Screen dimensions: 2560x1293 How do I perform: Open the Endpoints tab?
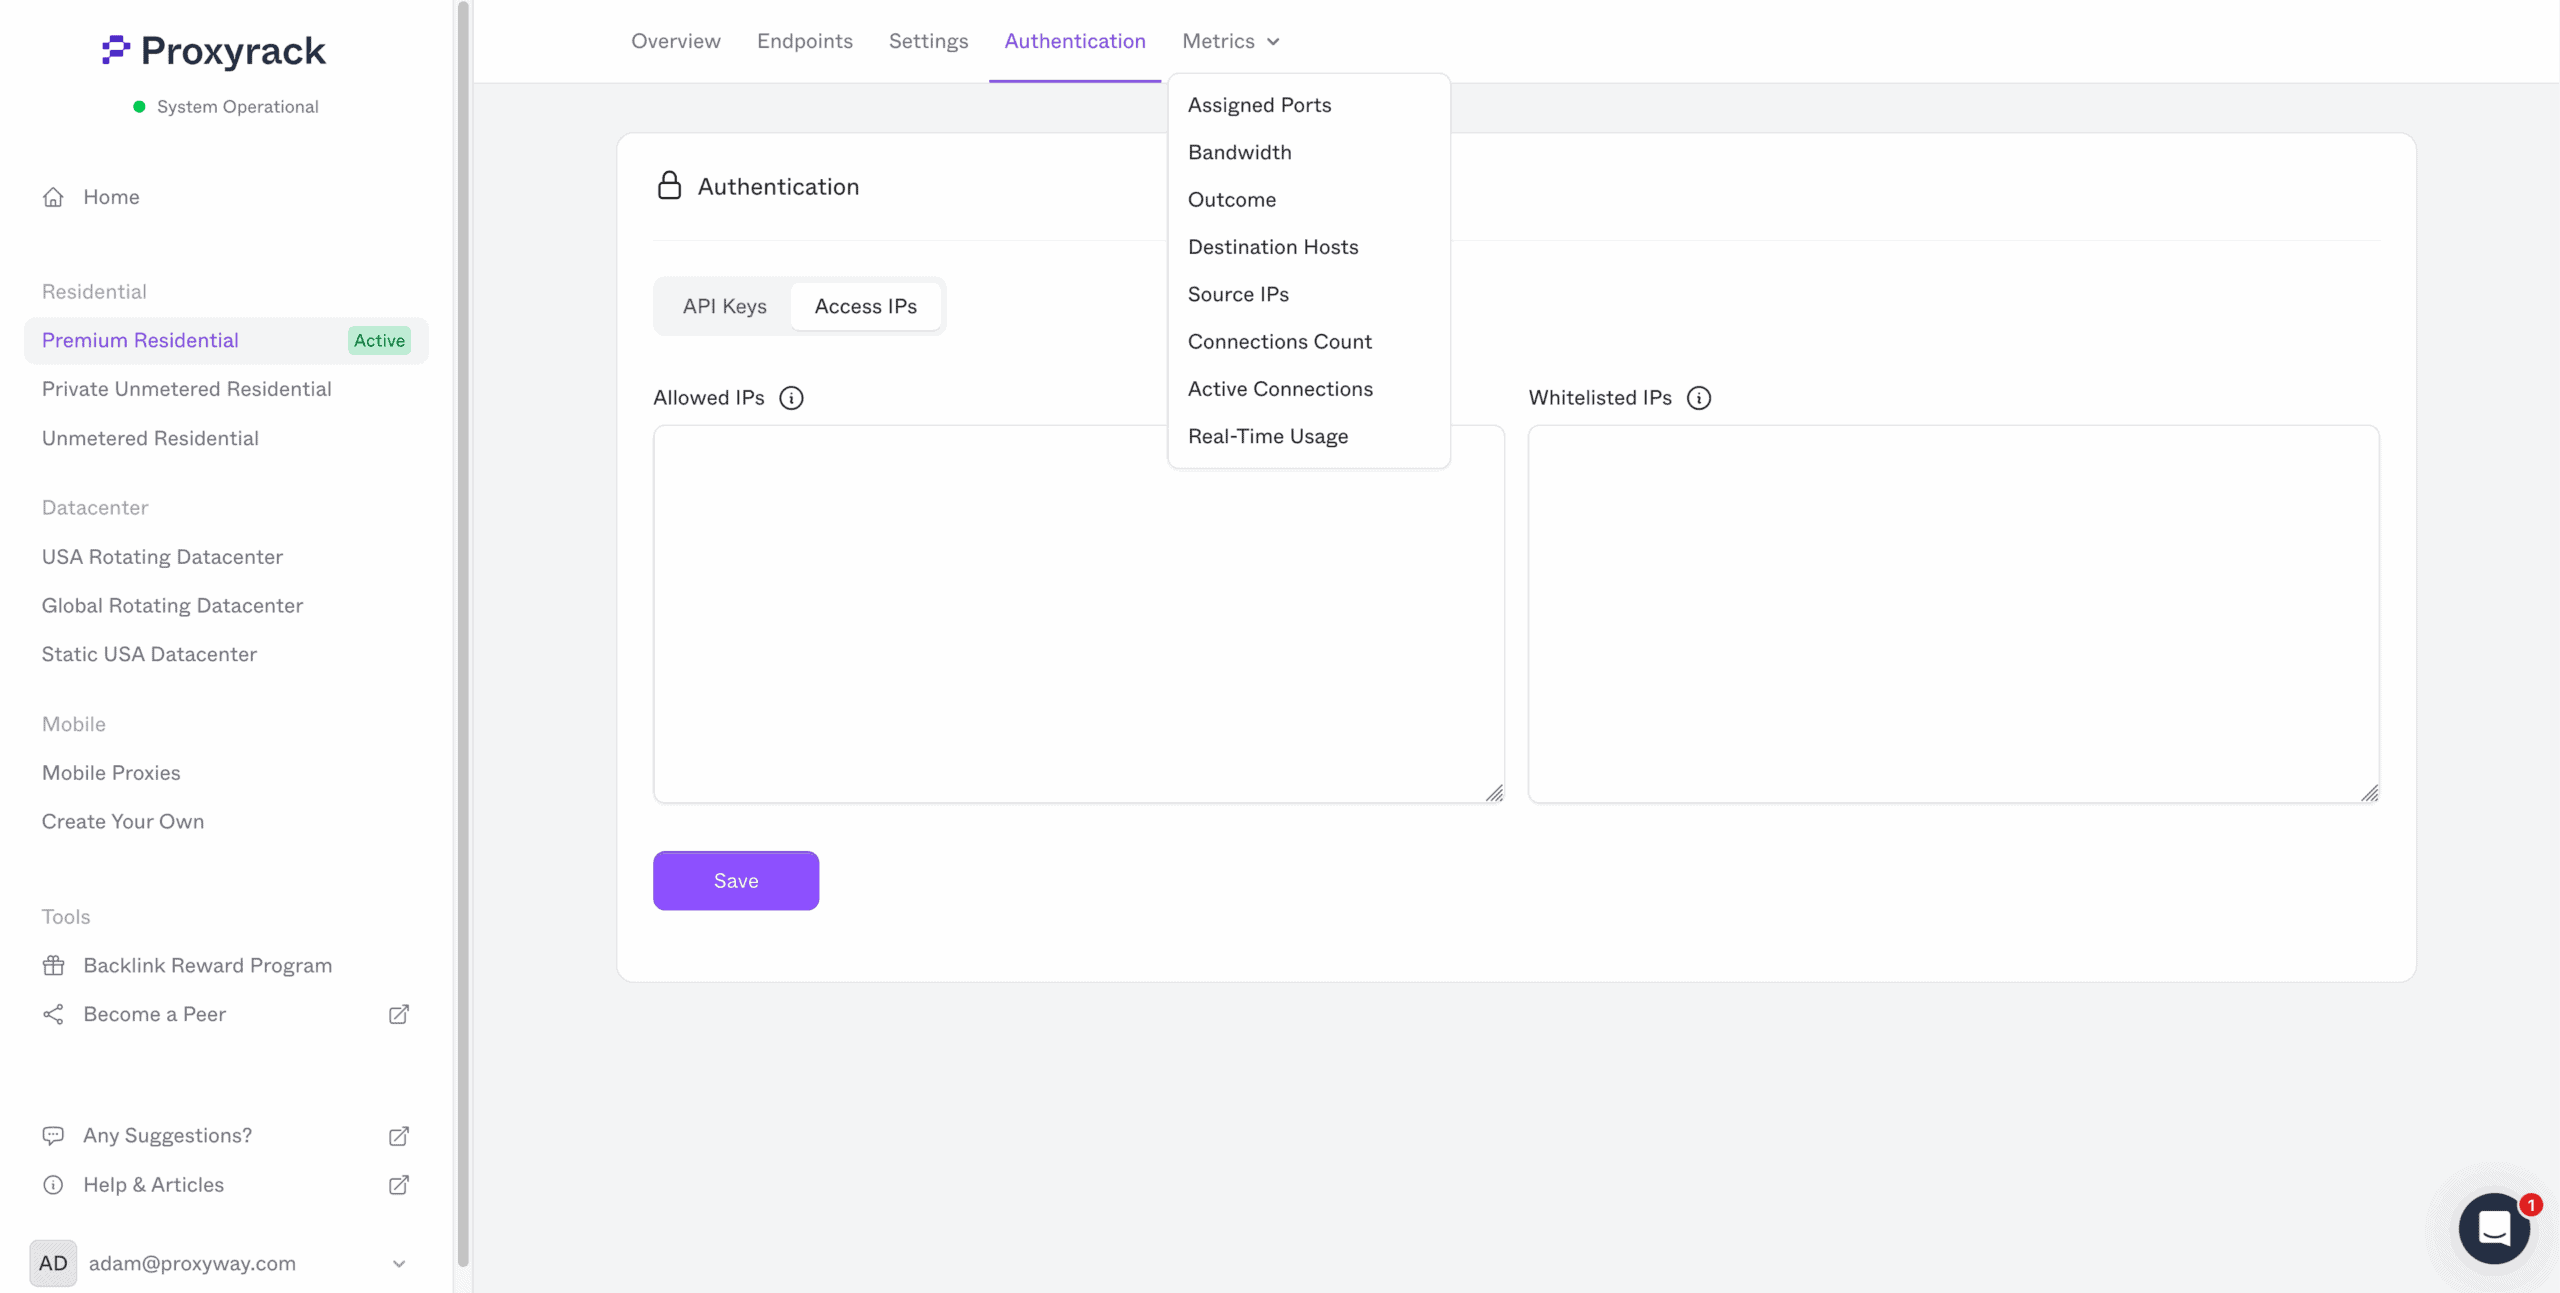coord(804,41)
